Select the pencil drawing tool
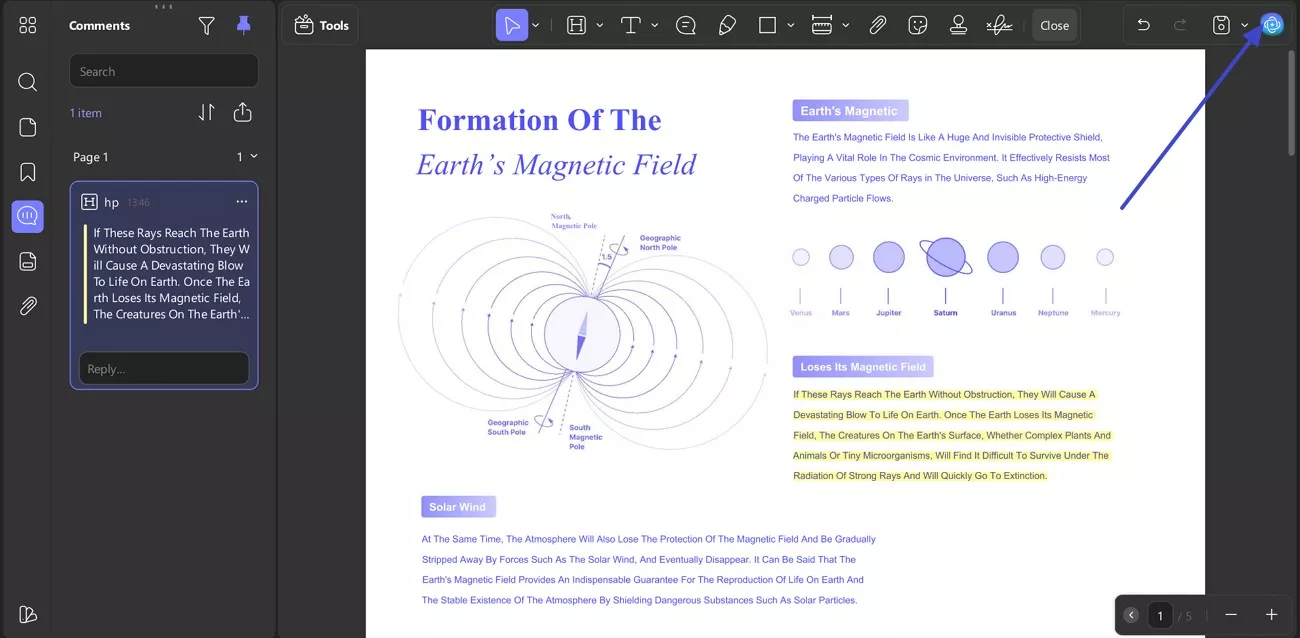Viewport: 1300px width, 638px height. point(727,26)
